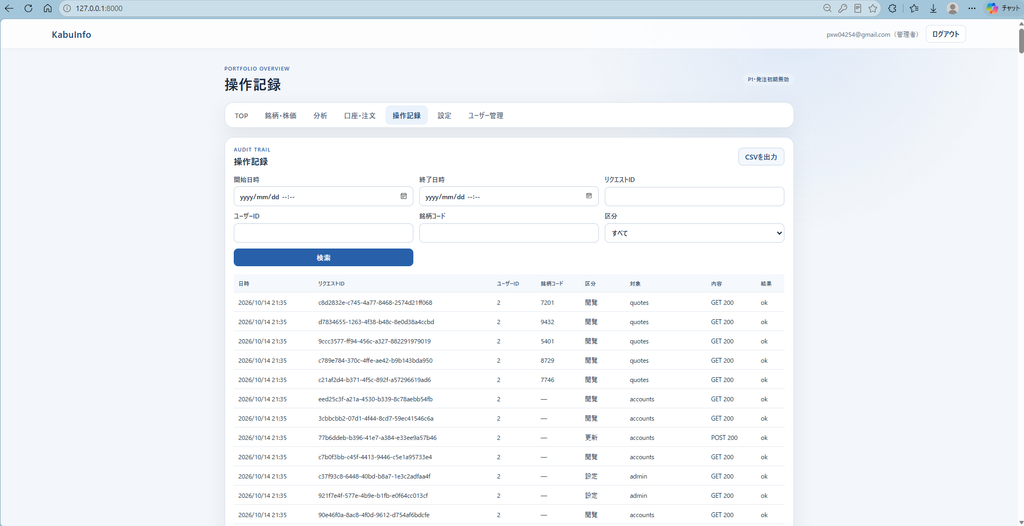Screen dimensions: 1024x526
Task: Click the ユーザーID input field
Action: pos(323,233)
